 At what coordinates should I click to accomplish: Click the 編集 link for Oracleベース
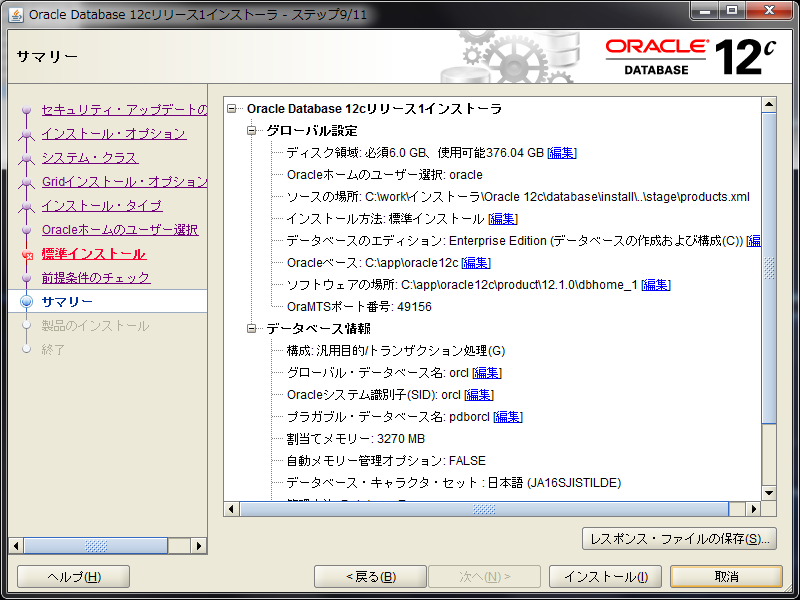point(476,263)
